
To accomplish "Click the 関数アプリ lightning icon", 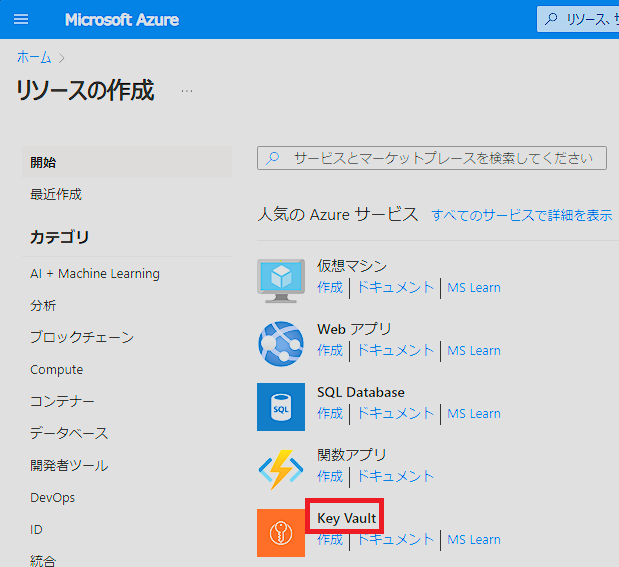I will coord(281,469).
